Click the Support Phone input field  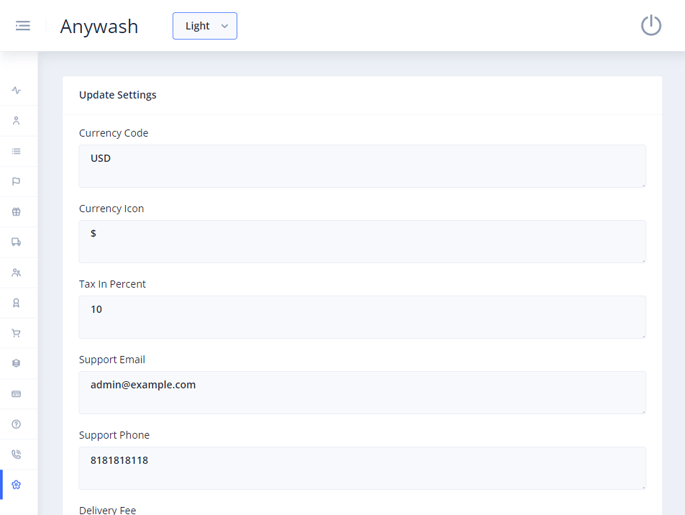[362, 467]
